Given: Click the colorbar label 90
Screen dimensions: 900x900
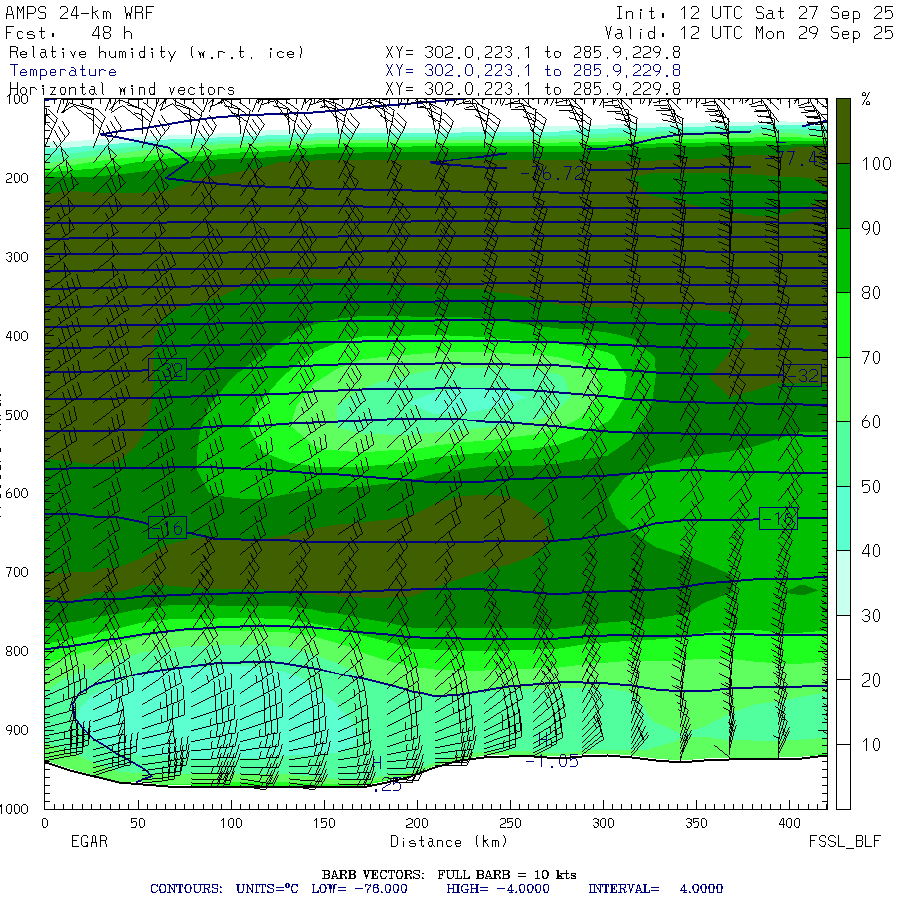Looking at the screenshot, I should click(871, 228).
